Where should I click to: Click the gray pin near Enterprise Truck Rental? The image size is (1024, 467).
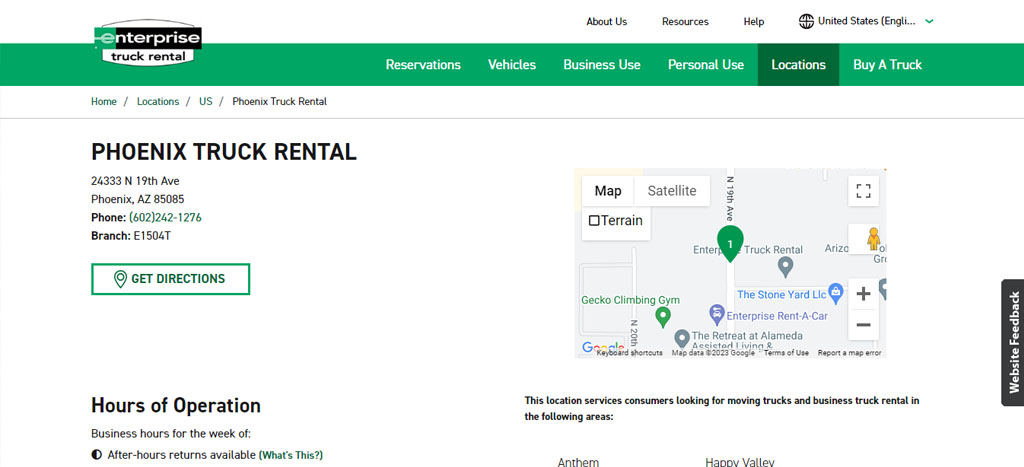[x=786, y=266]
